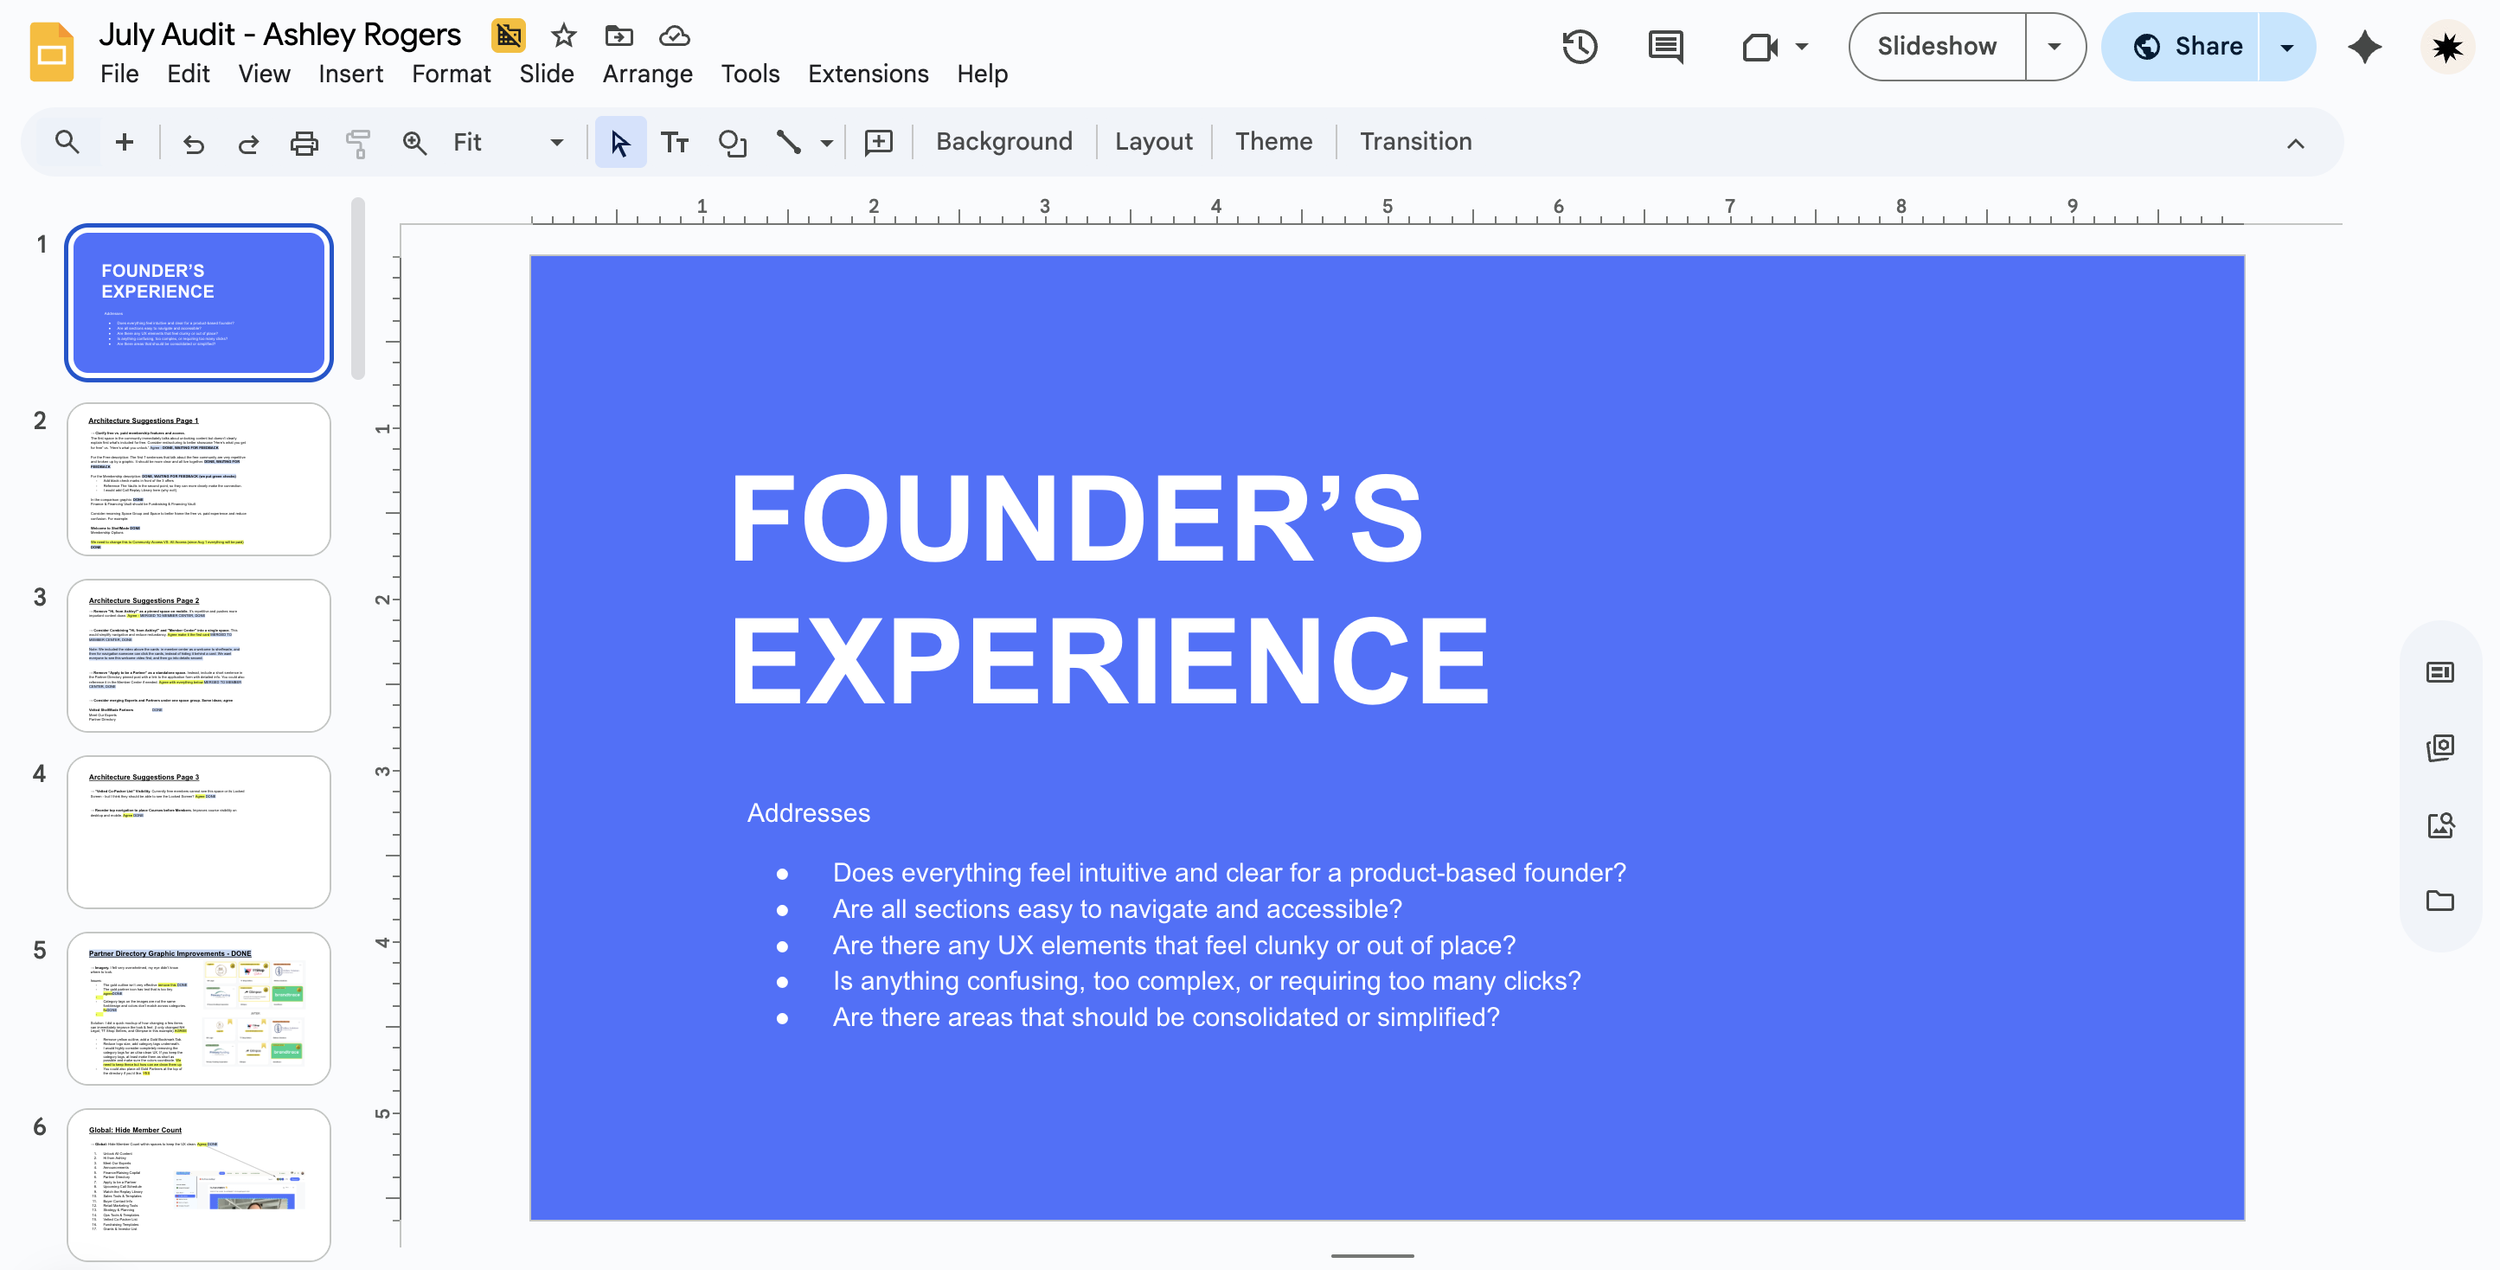Screen dimensions: 2500x1270
Task: Open the Gemini sparkle icon
Action: (x=2364, y=47)
